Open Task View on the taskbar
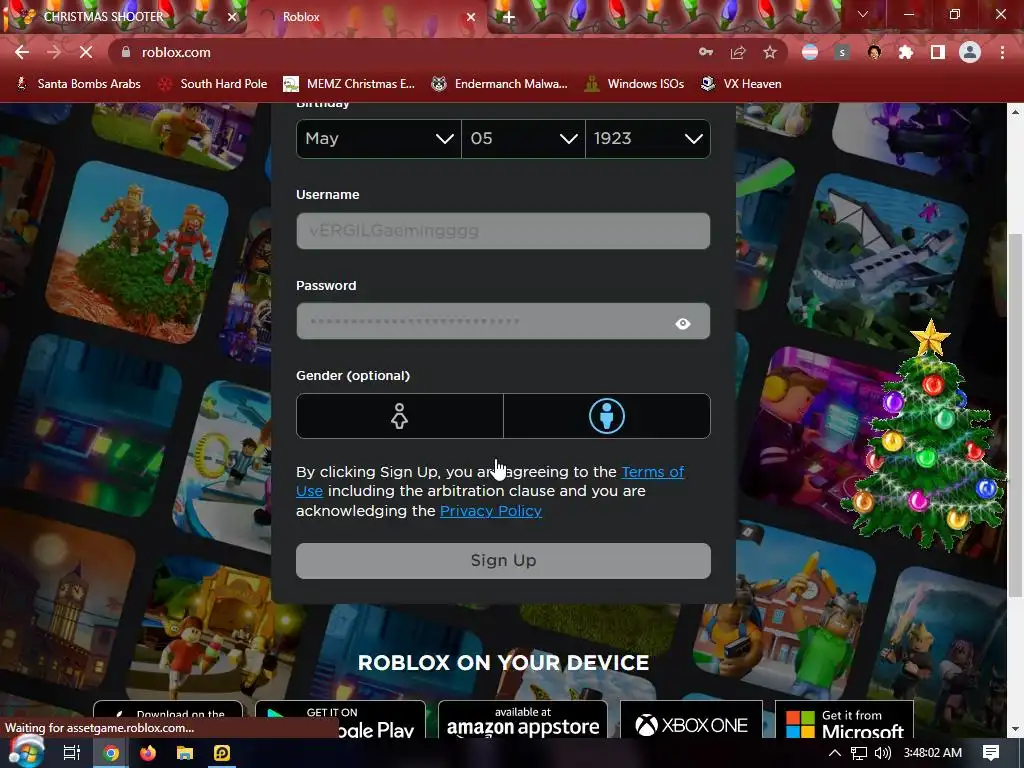The height and width of the screenshot is (768, 1024). [x=72, y=753]
